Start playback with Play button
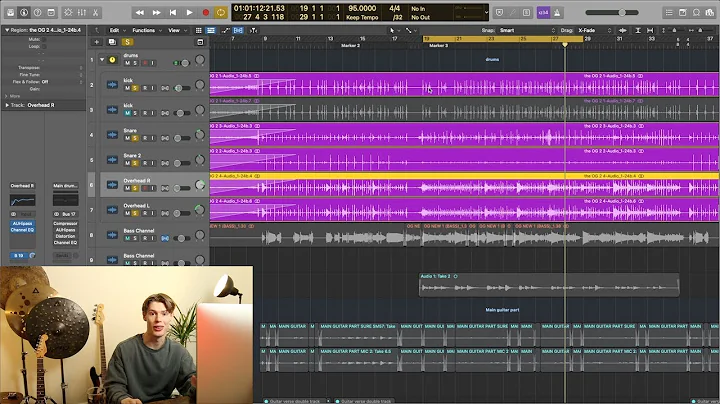 tap(189, 12)
